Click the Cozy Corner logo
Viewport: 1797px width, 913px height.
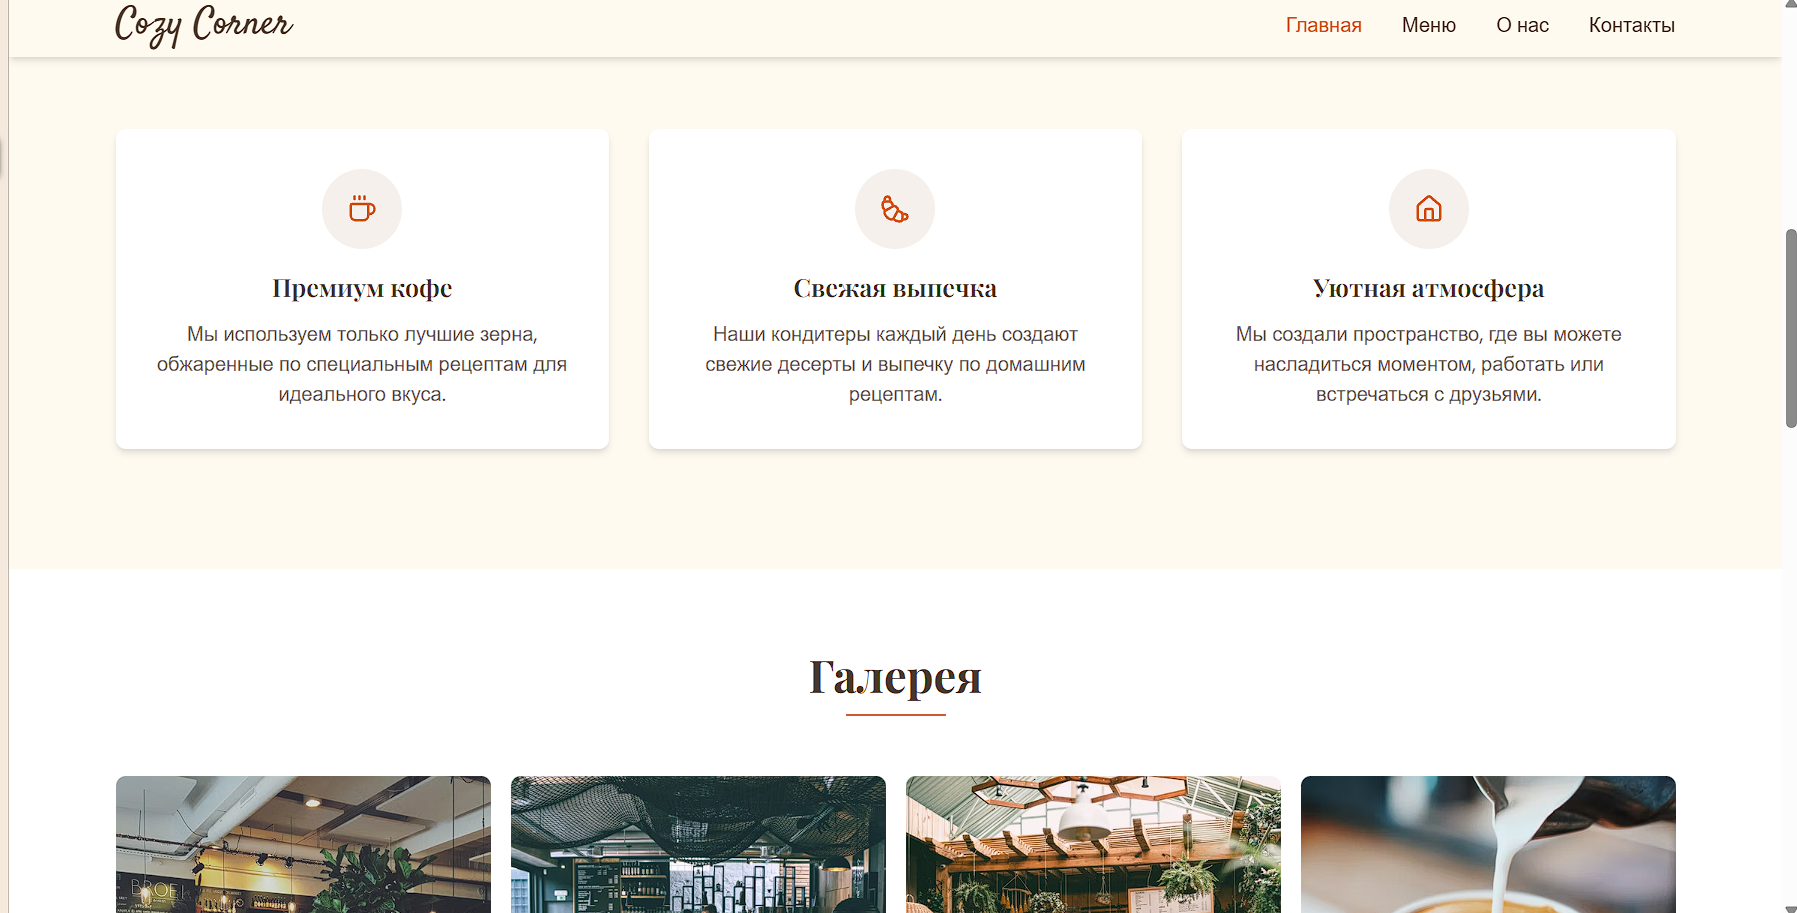204,25
